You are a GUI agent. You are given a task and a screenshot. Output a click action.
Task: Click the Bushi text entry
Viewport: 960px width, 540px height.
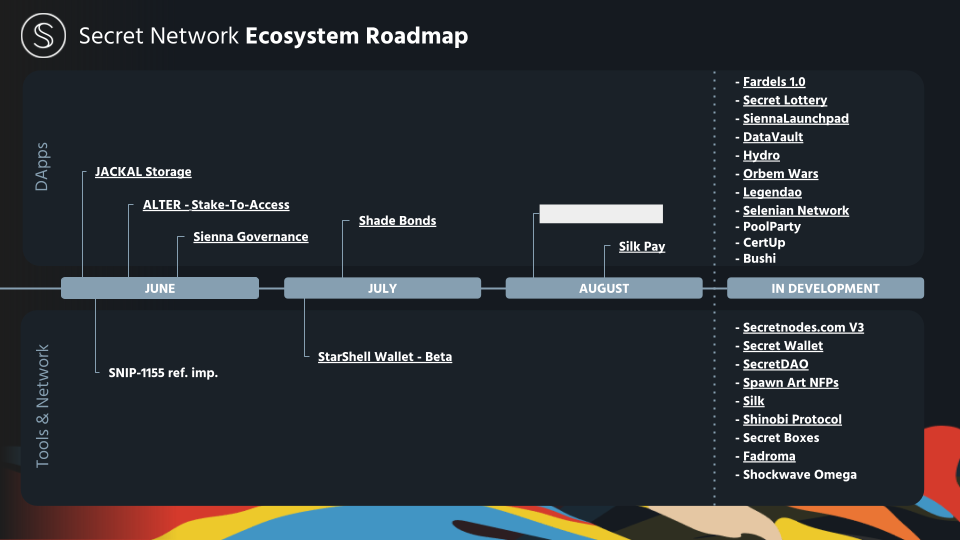pyautogui.click(x=759, y=258)
